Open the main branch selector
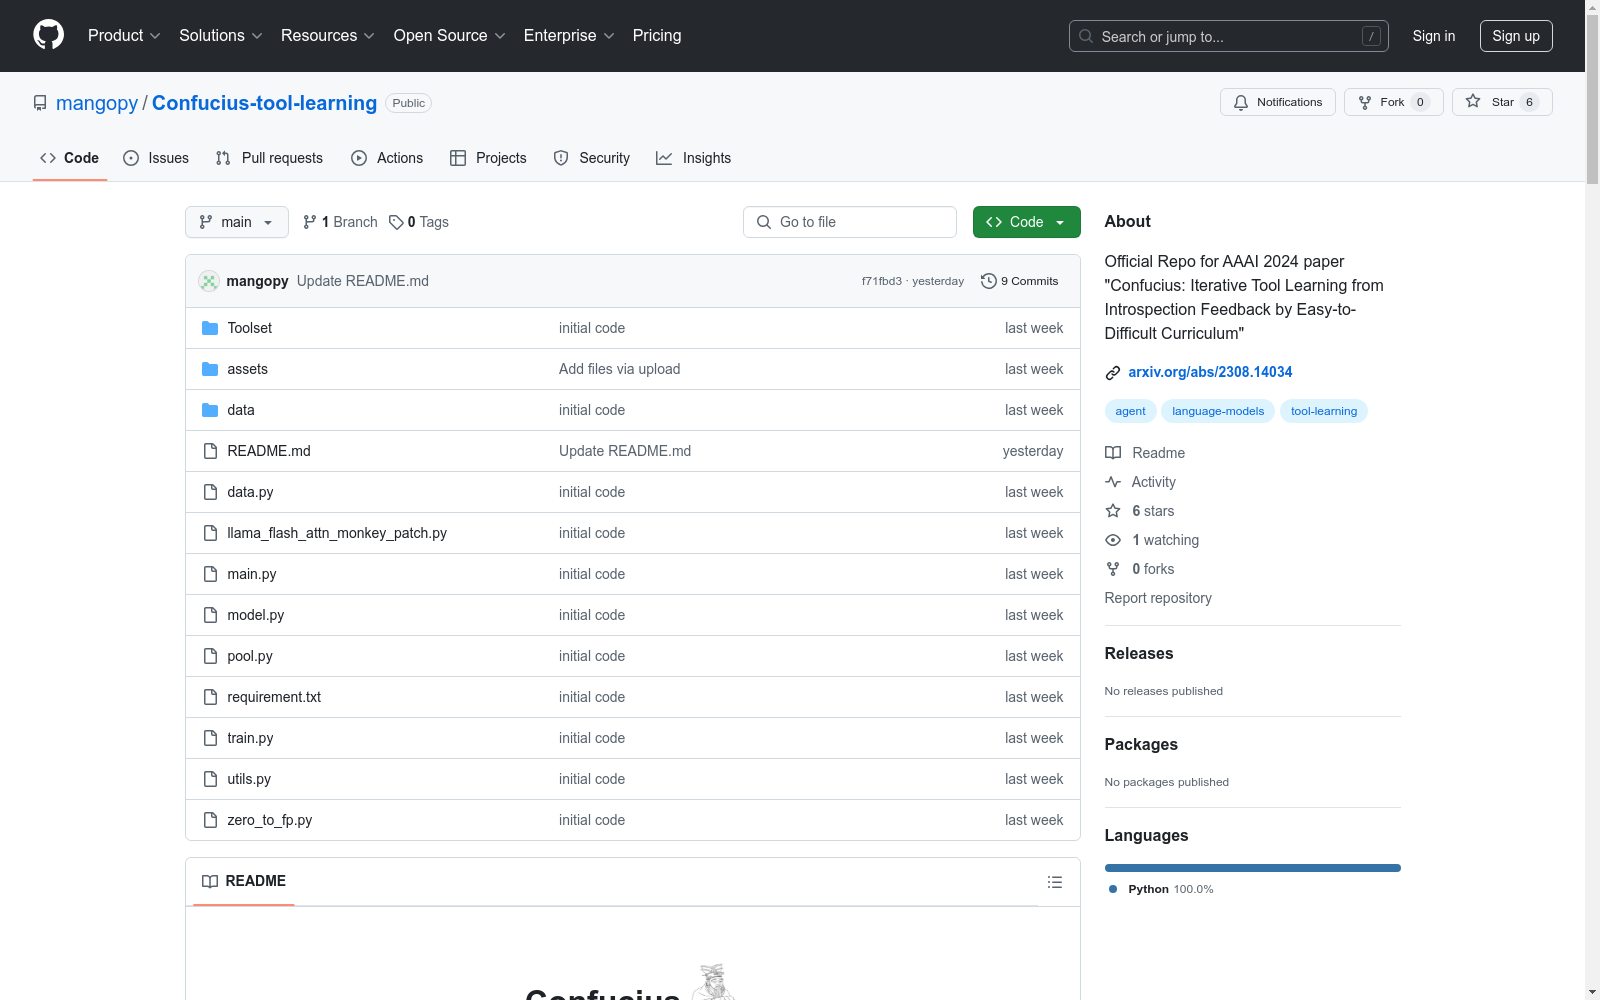1600x1000 pixels. 237,222
